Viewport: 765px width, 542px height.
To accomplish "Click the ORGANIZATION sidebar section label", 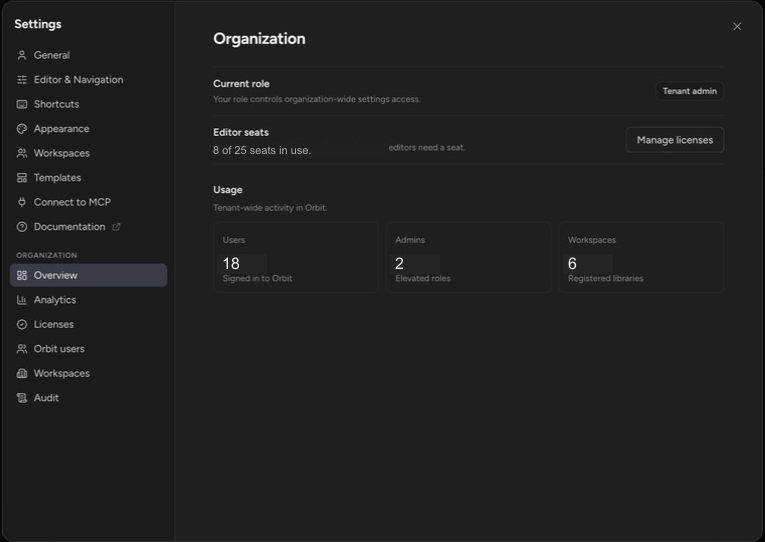I will tap(46, 255).
